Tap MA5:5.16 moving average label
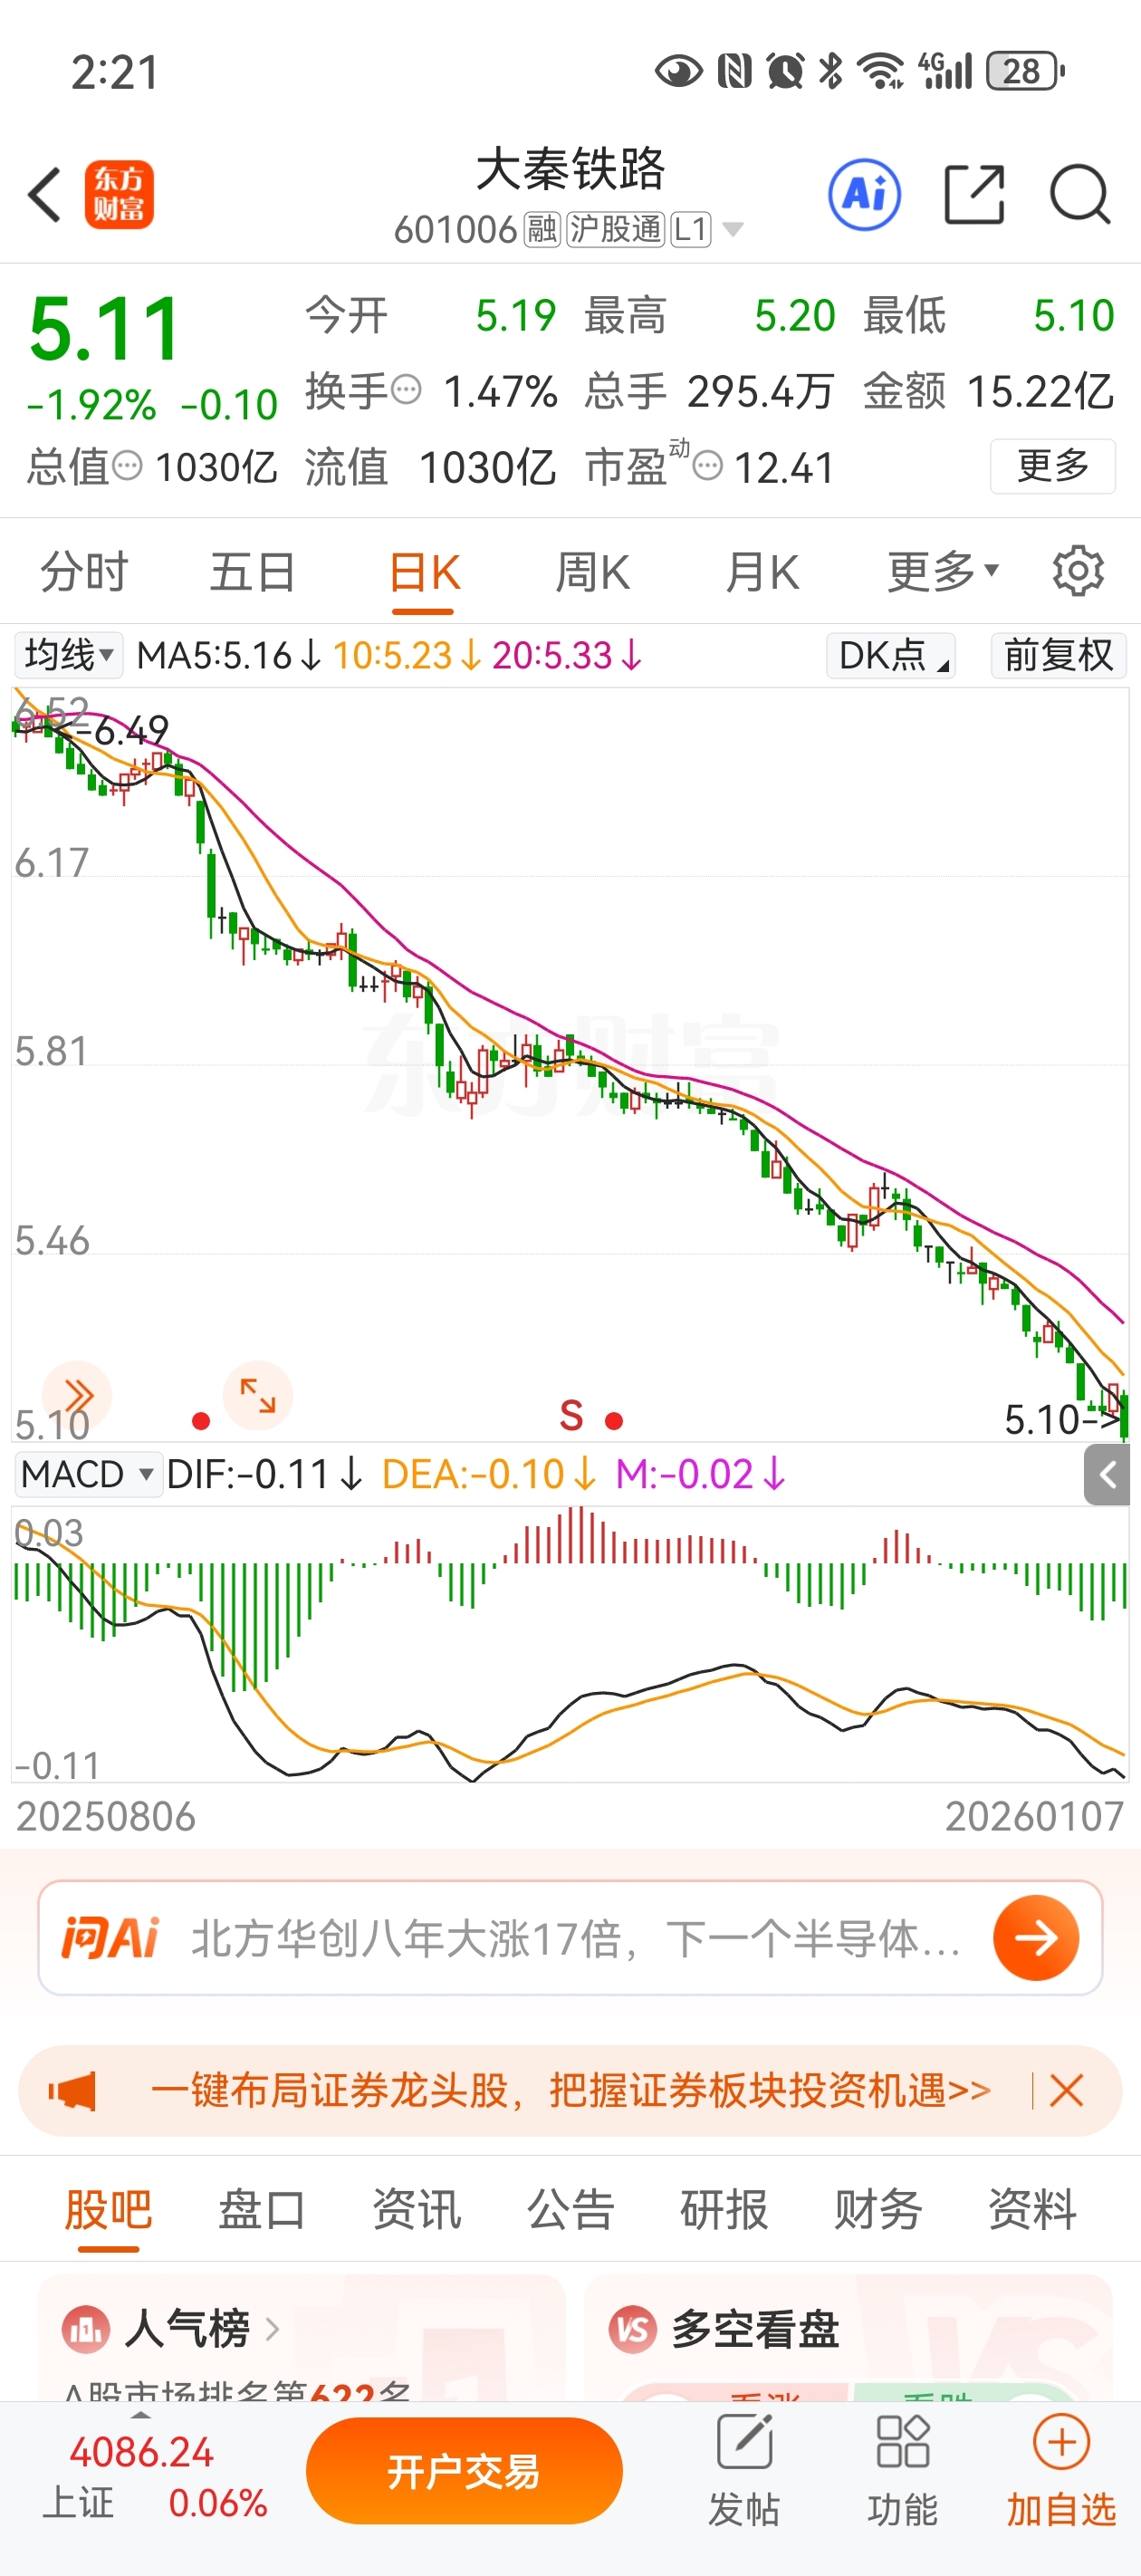1141x2576 pixels. 228,656
